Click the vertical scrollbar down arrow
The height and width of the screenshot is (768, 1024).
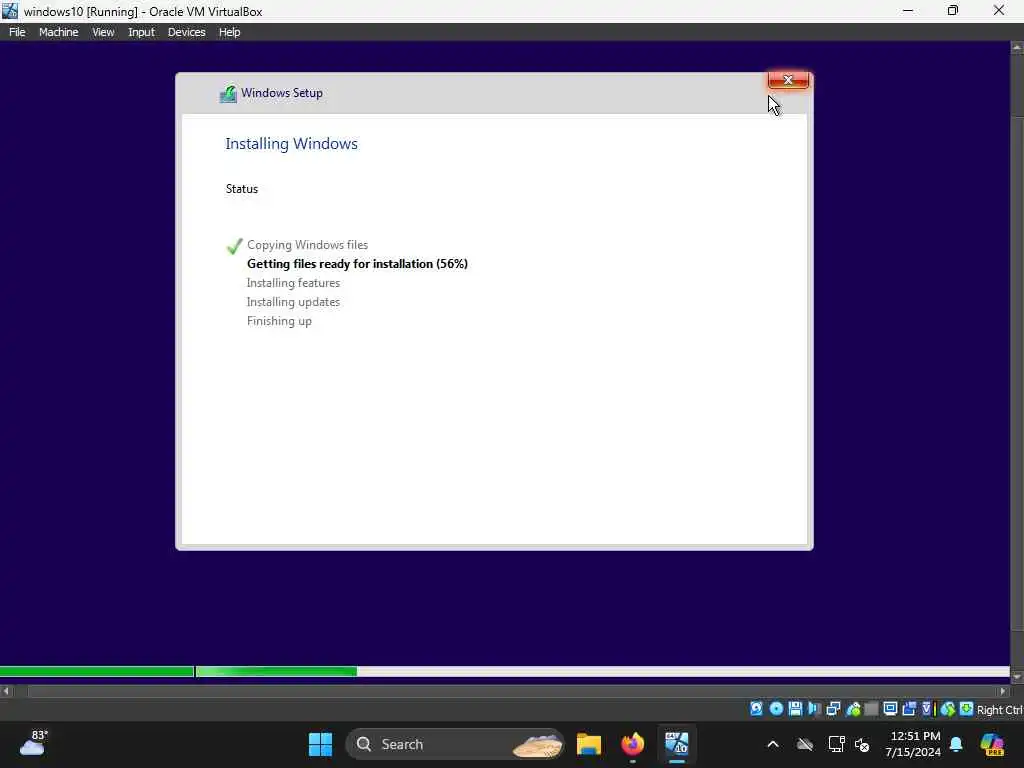1017,677
